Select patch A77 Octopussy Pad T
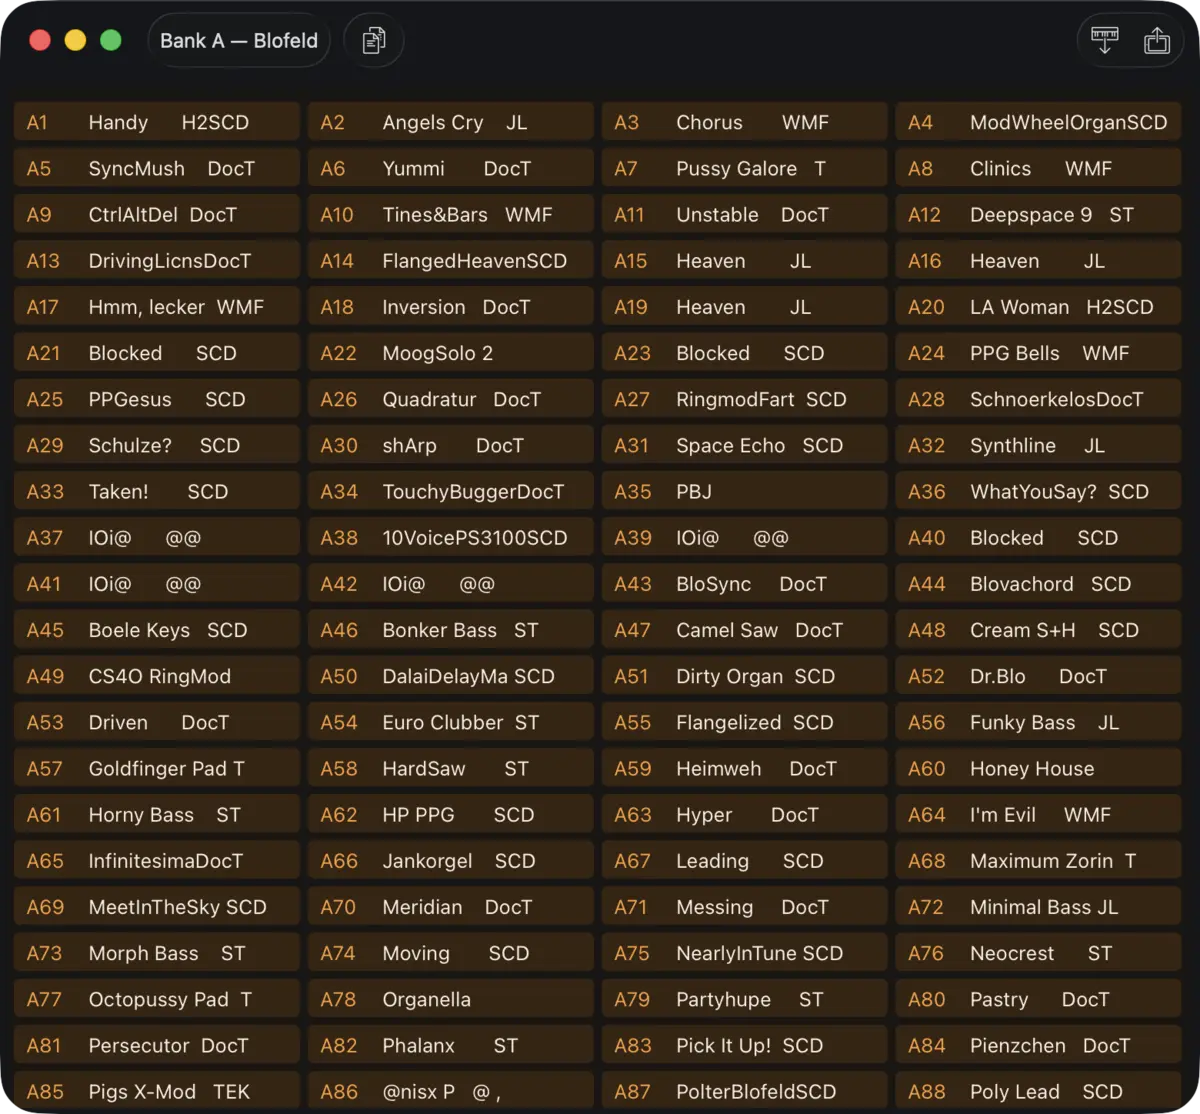The height and width of the screenshot is (1114, 1200). [157, 999]
